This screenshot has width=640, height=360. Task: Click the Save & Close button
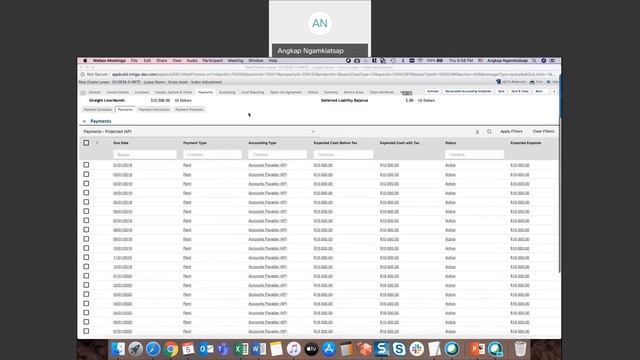point(520,91)
